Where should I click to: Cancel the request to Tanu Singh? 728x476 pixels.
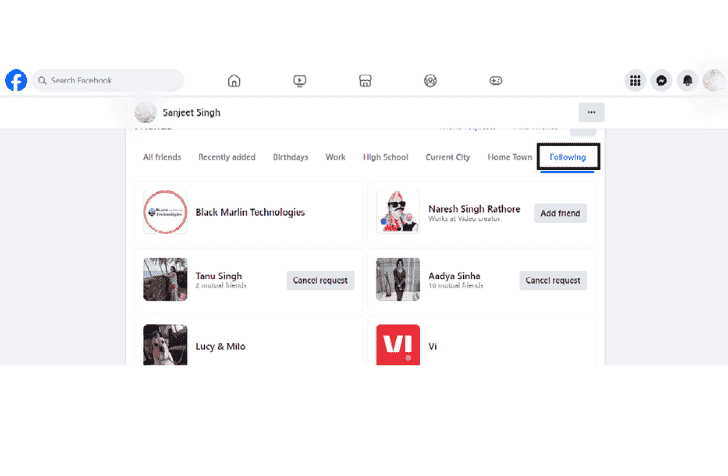click(x=320, y=280)
